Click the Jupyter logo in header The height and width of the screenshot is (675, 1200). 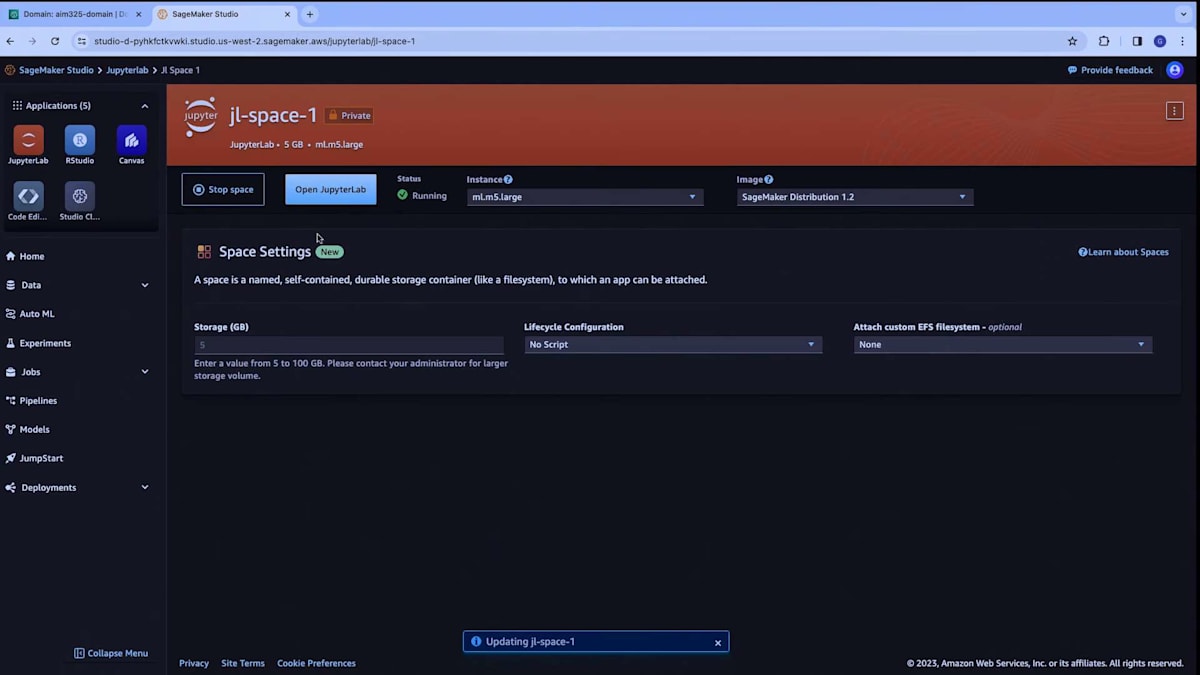pyautogui.click(x=201, y=116)
